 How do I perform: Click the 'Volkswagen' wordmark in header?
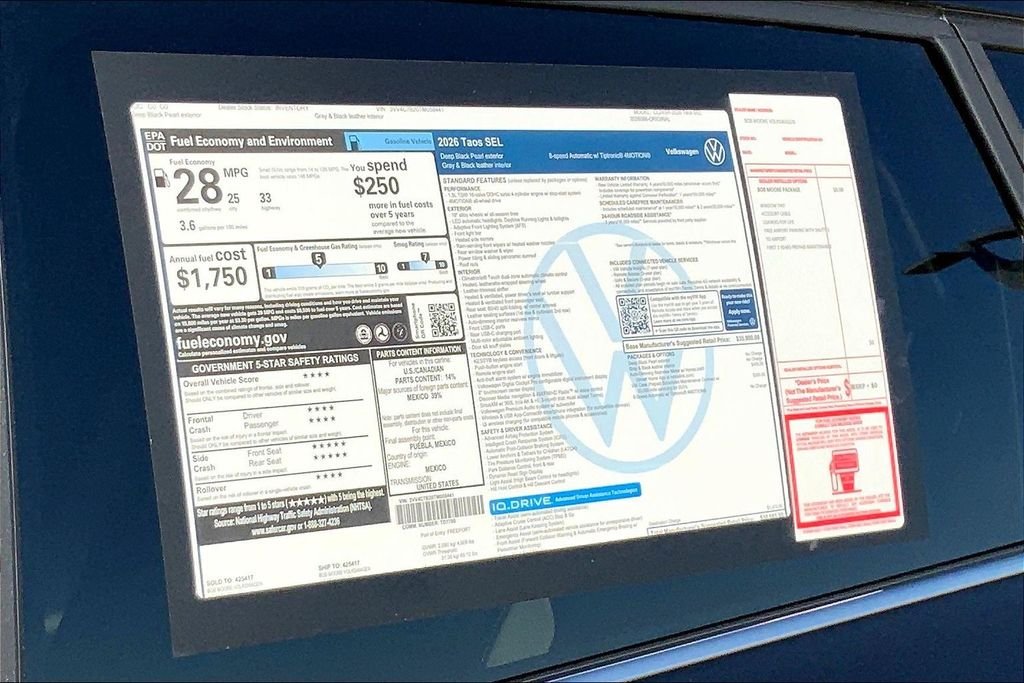682,151
